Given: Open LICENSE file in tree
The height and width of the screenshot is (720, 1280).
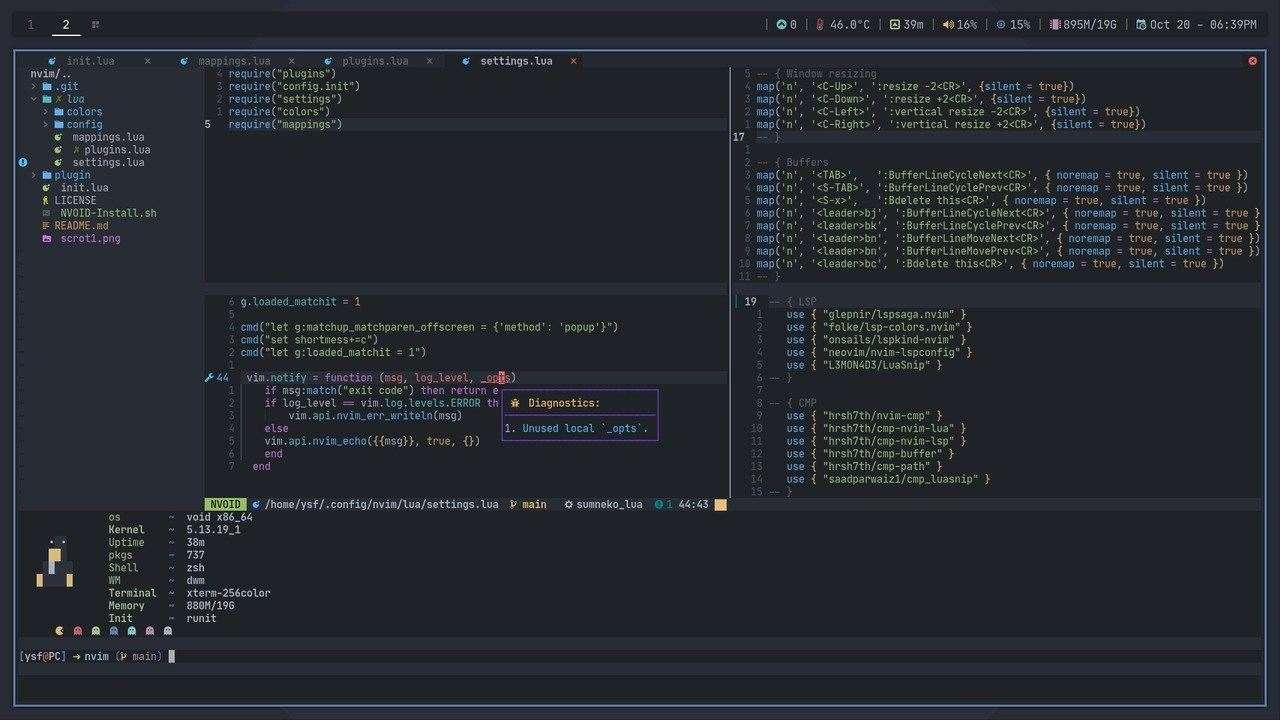Looking at the screenshot, I should point(75,200).
